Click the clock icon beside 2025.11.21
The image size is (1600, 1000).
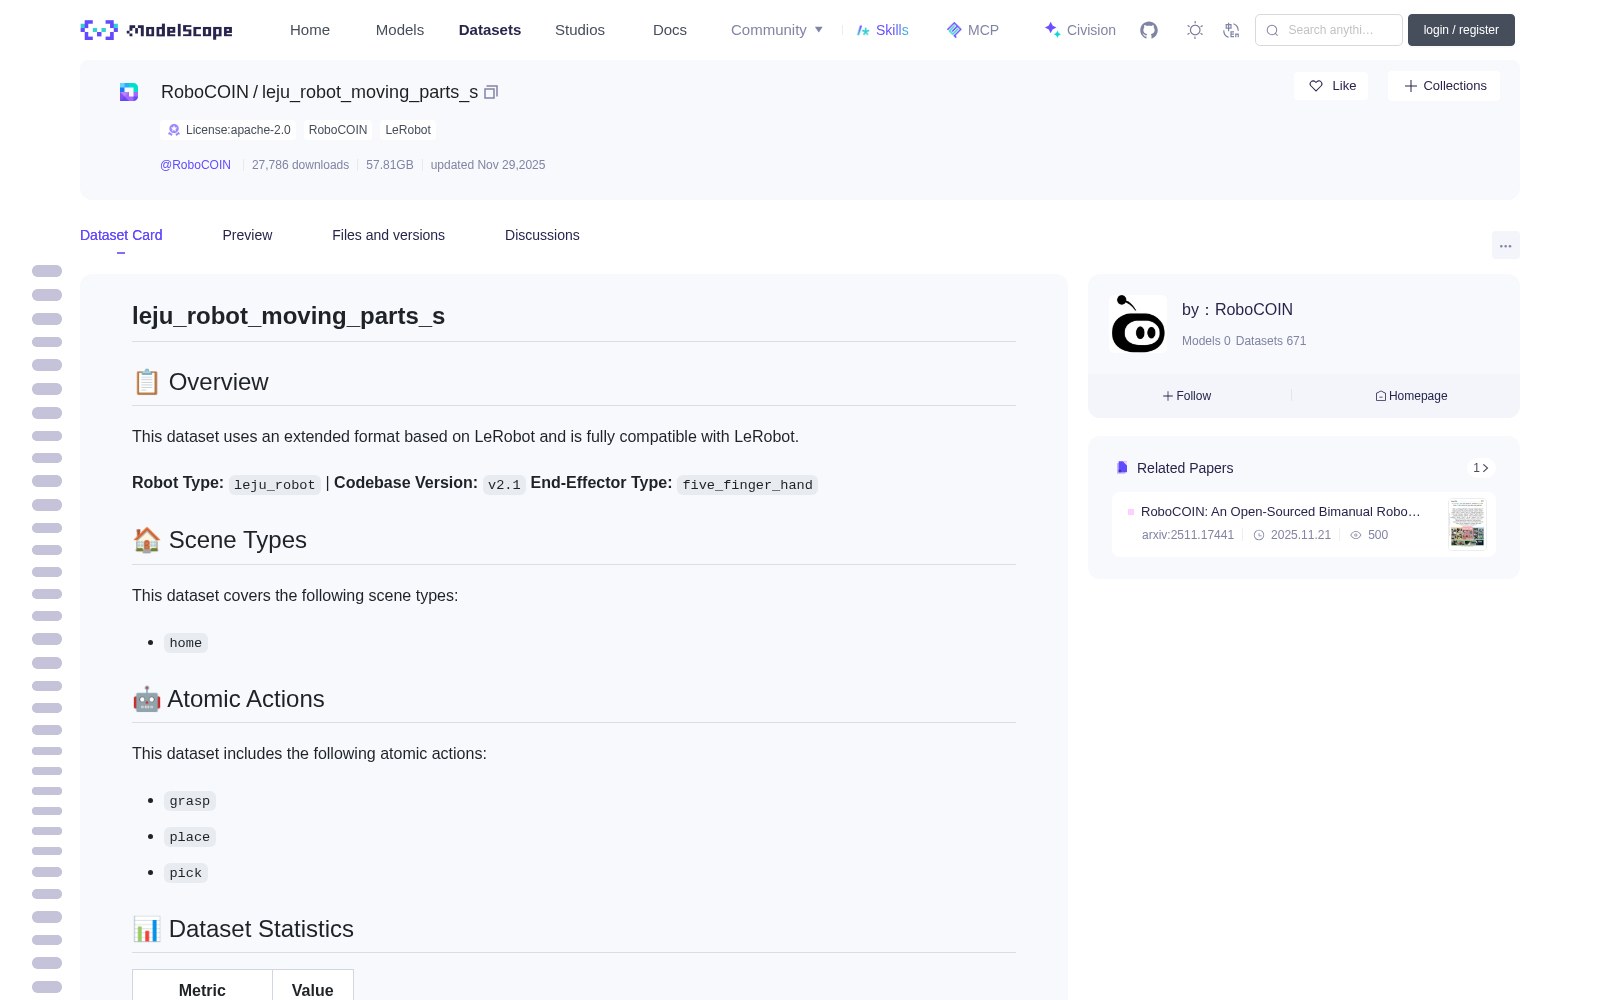point(1259,535)
